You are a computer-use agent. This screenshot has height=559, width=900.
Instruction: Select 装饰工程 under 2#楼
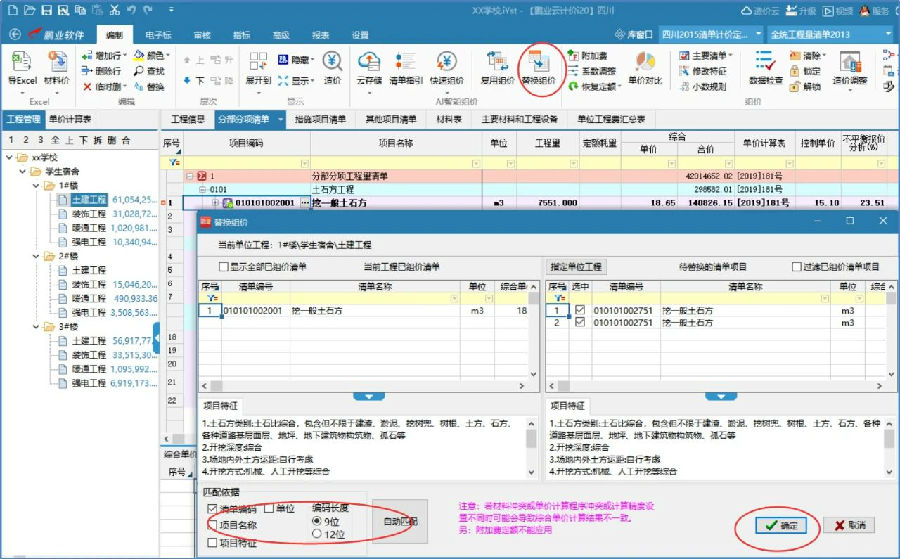[88, 284]
